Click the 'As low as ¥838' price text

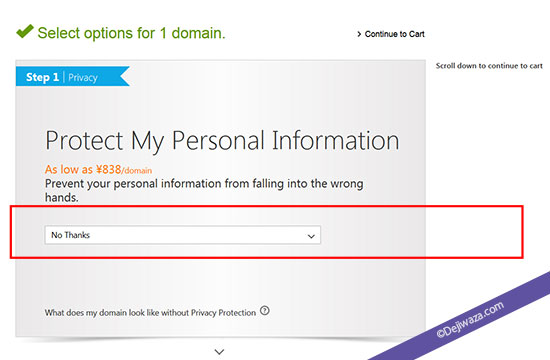83,169
